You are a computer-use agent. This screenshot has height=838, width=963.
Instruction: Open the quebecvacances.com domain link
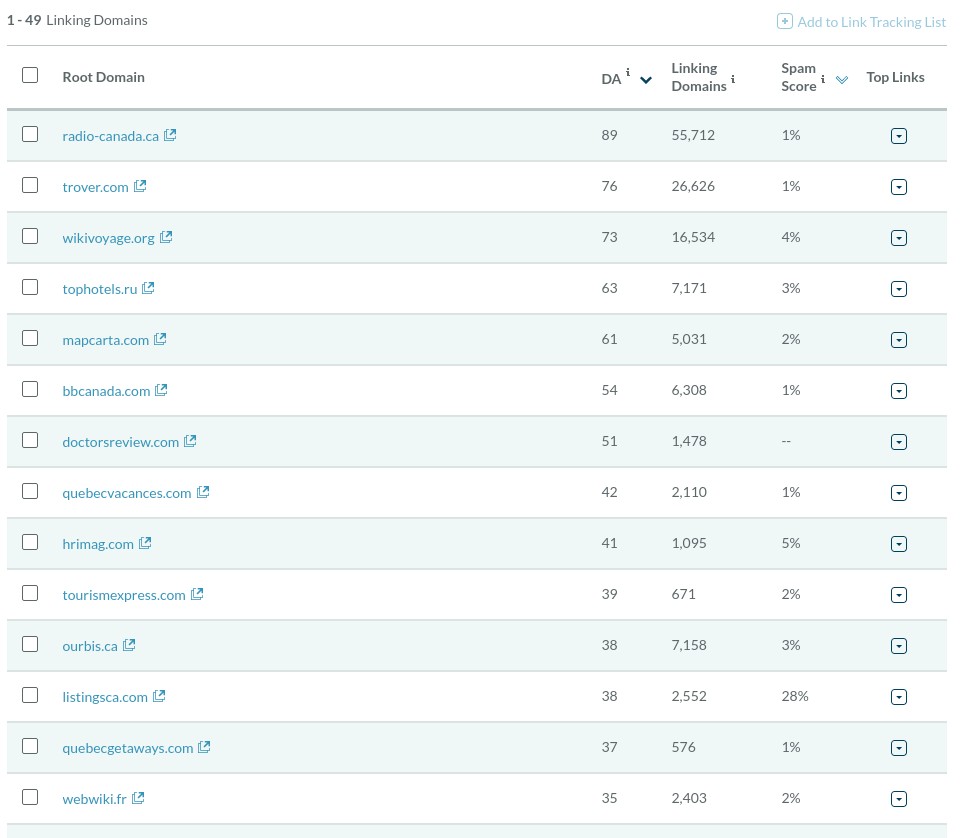127,493
